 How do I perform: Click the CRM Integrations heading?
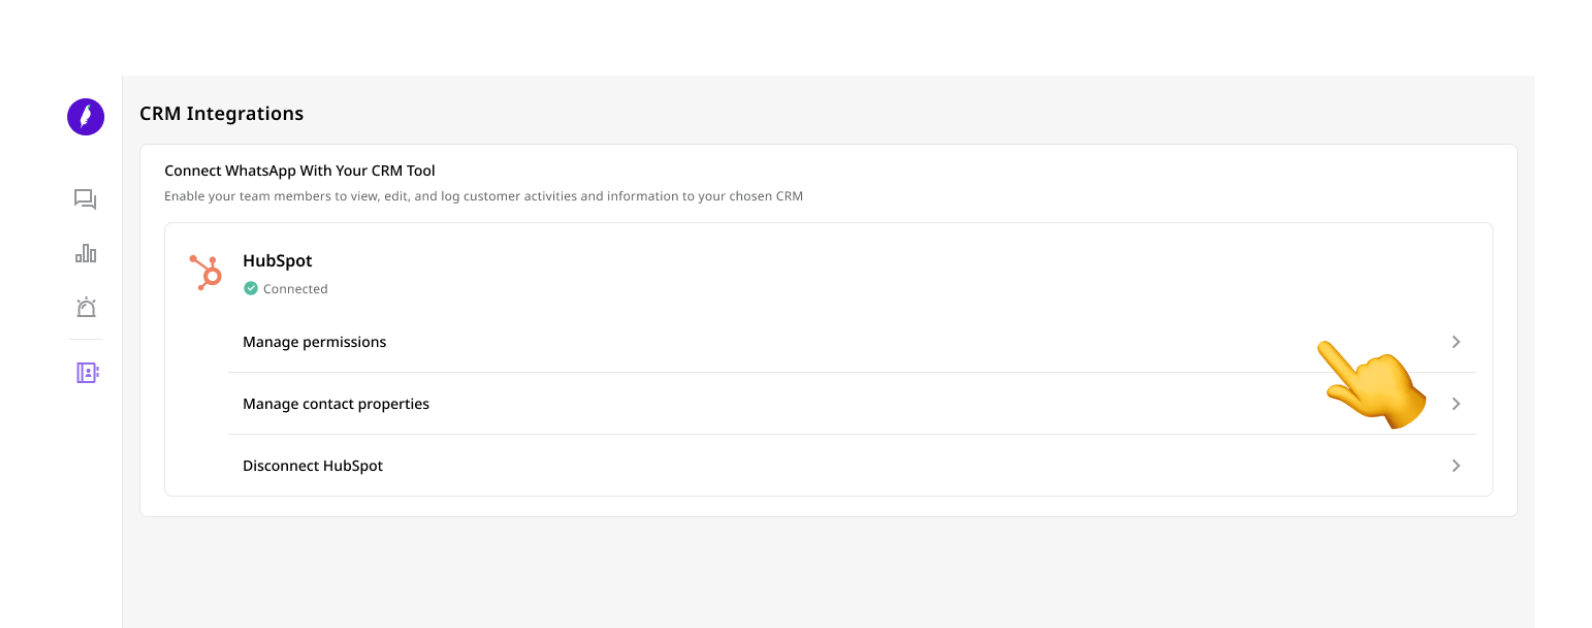(x=222, y=114)
